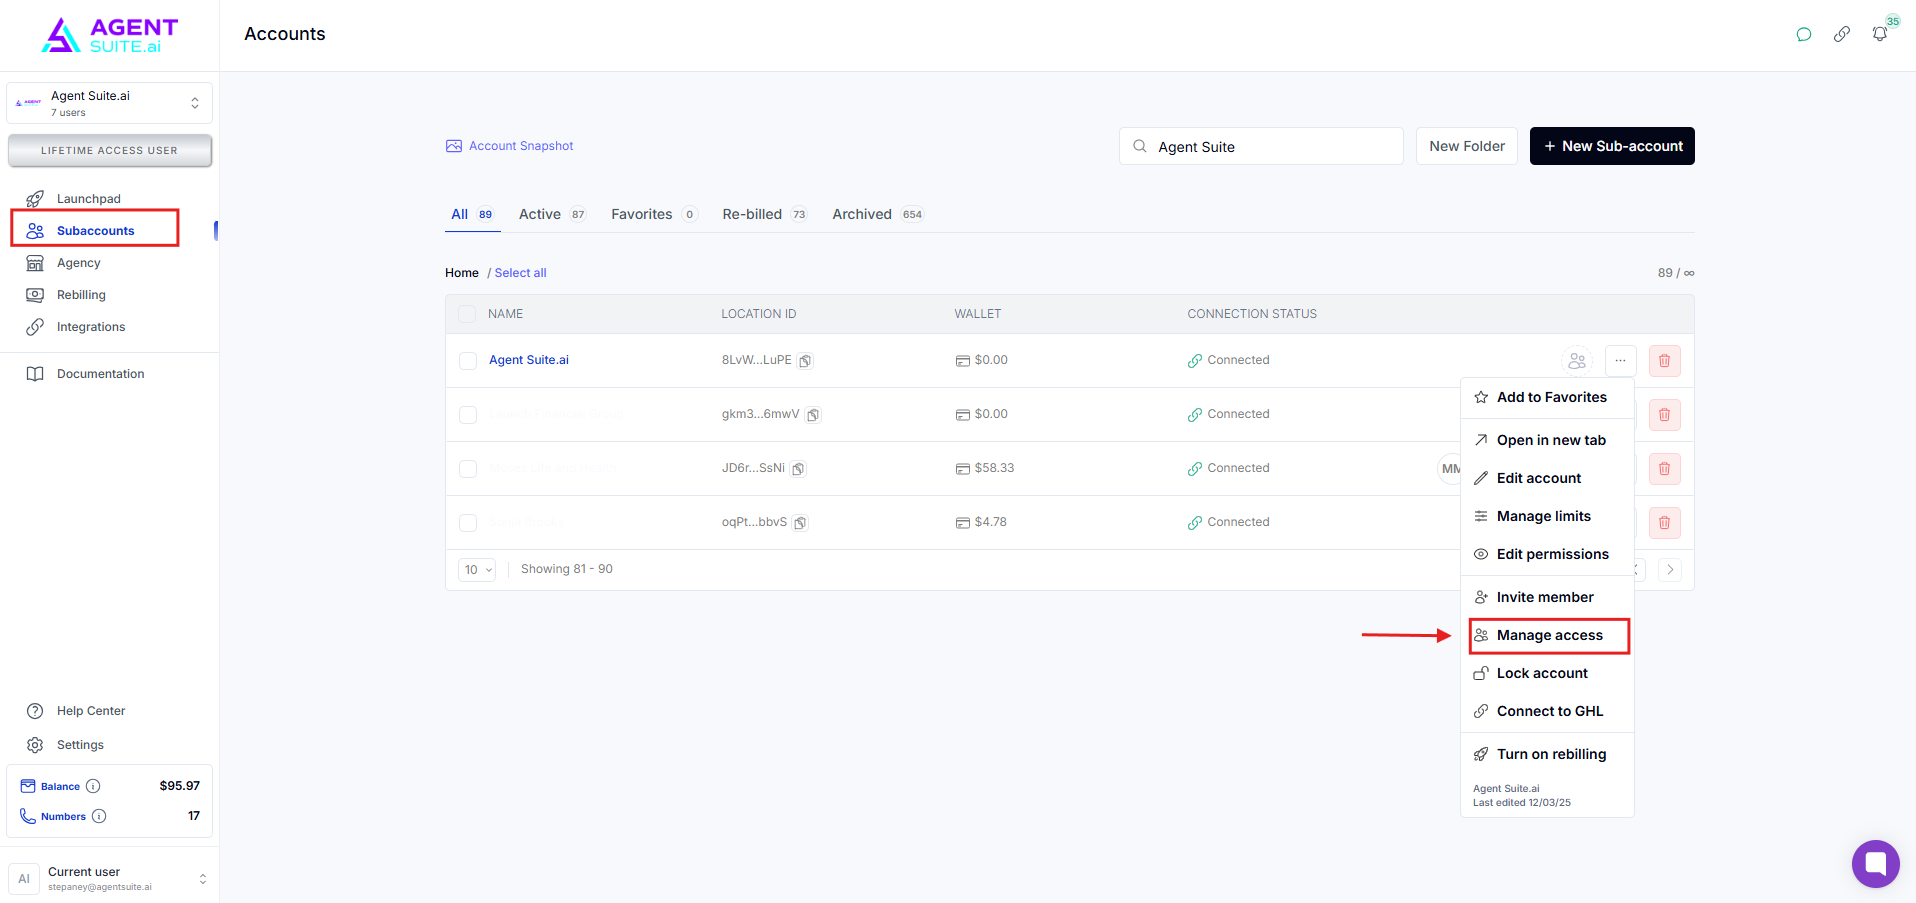
Task: Select Edit permissions
Action: pyautogui.click(x=1547, y=554)
